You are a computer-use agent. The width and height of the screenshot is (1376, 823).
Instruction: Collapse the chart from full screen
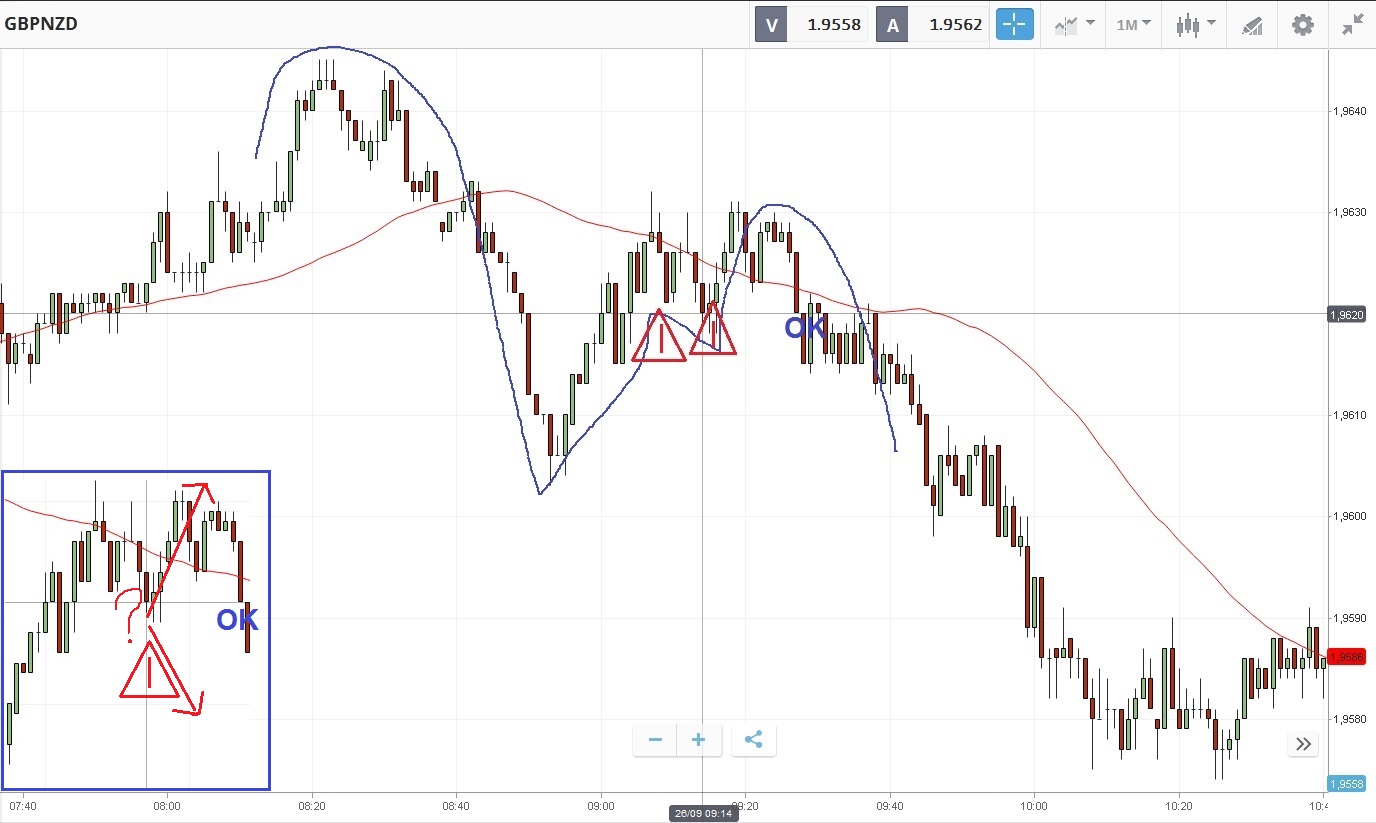(x=1352, y=25)
